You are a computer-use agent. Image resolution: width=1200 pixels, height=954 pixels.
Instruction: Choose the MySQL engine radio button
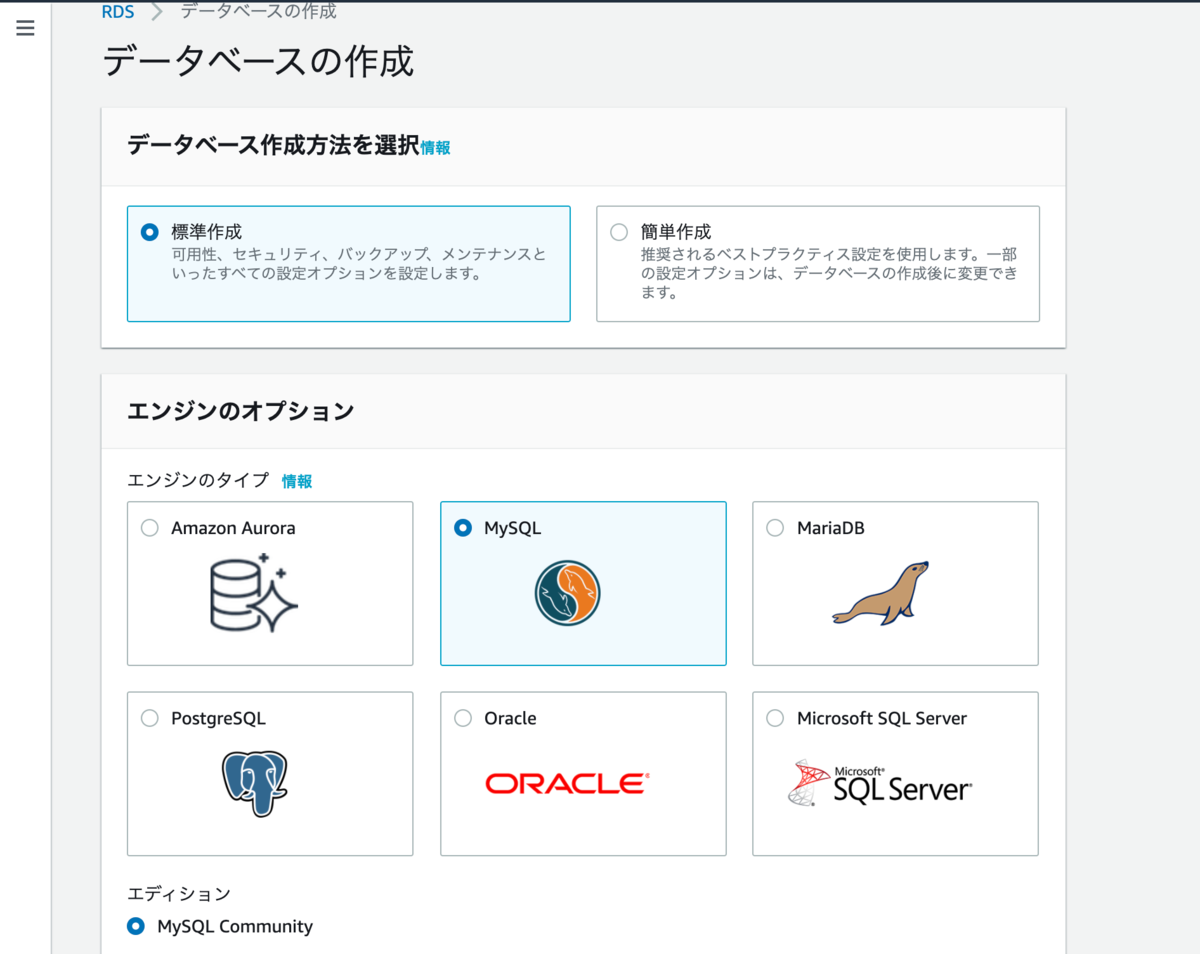click(463, 528)
